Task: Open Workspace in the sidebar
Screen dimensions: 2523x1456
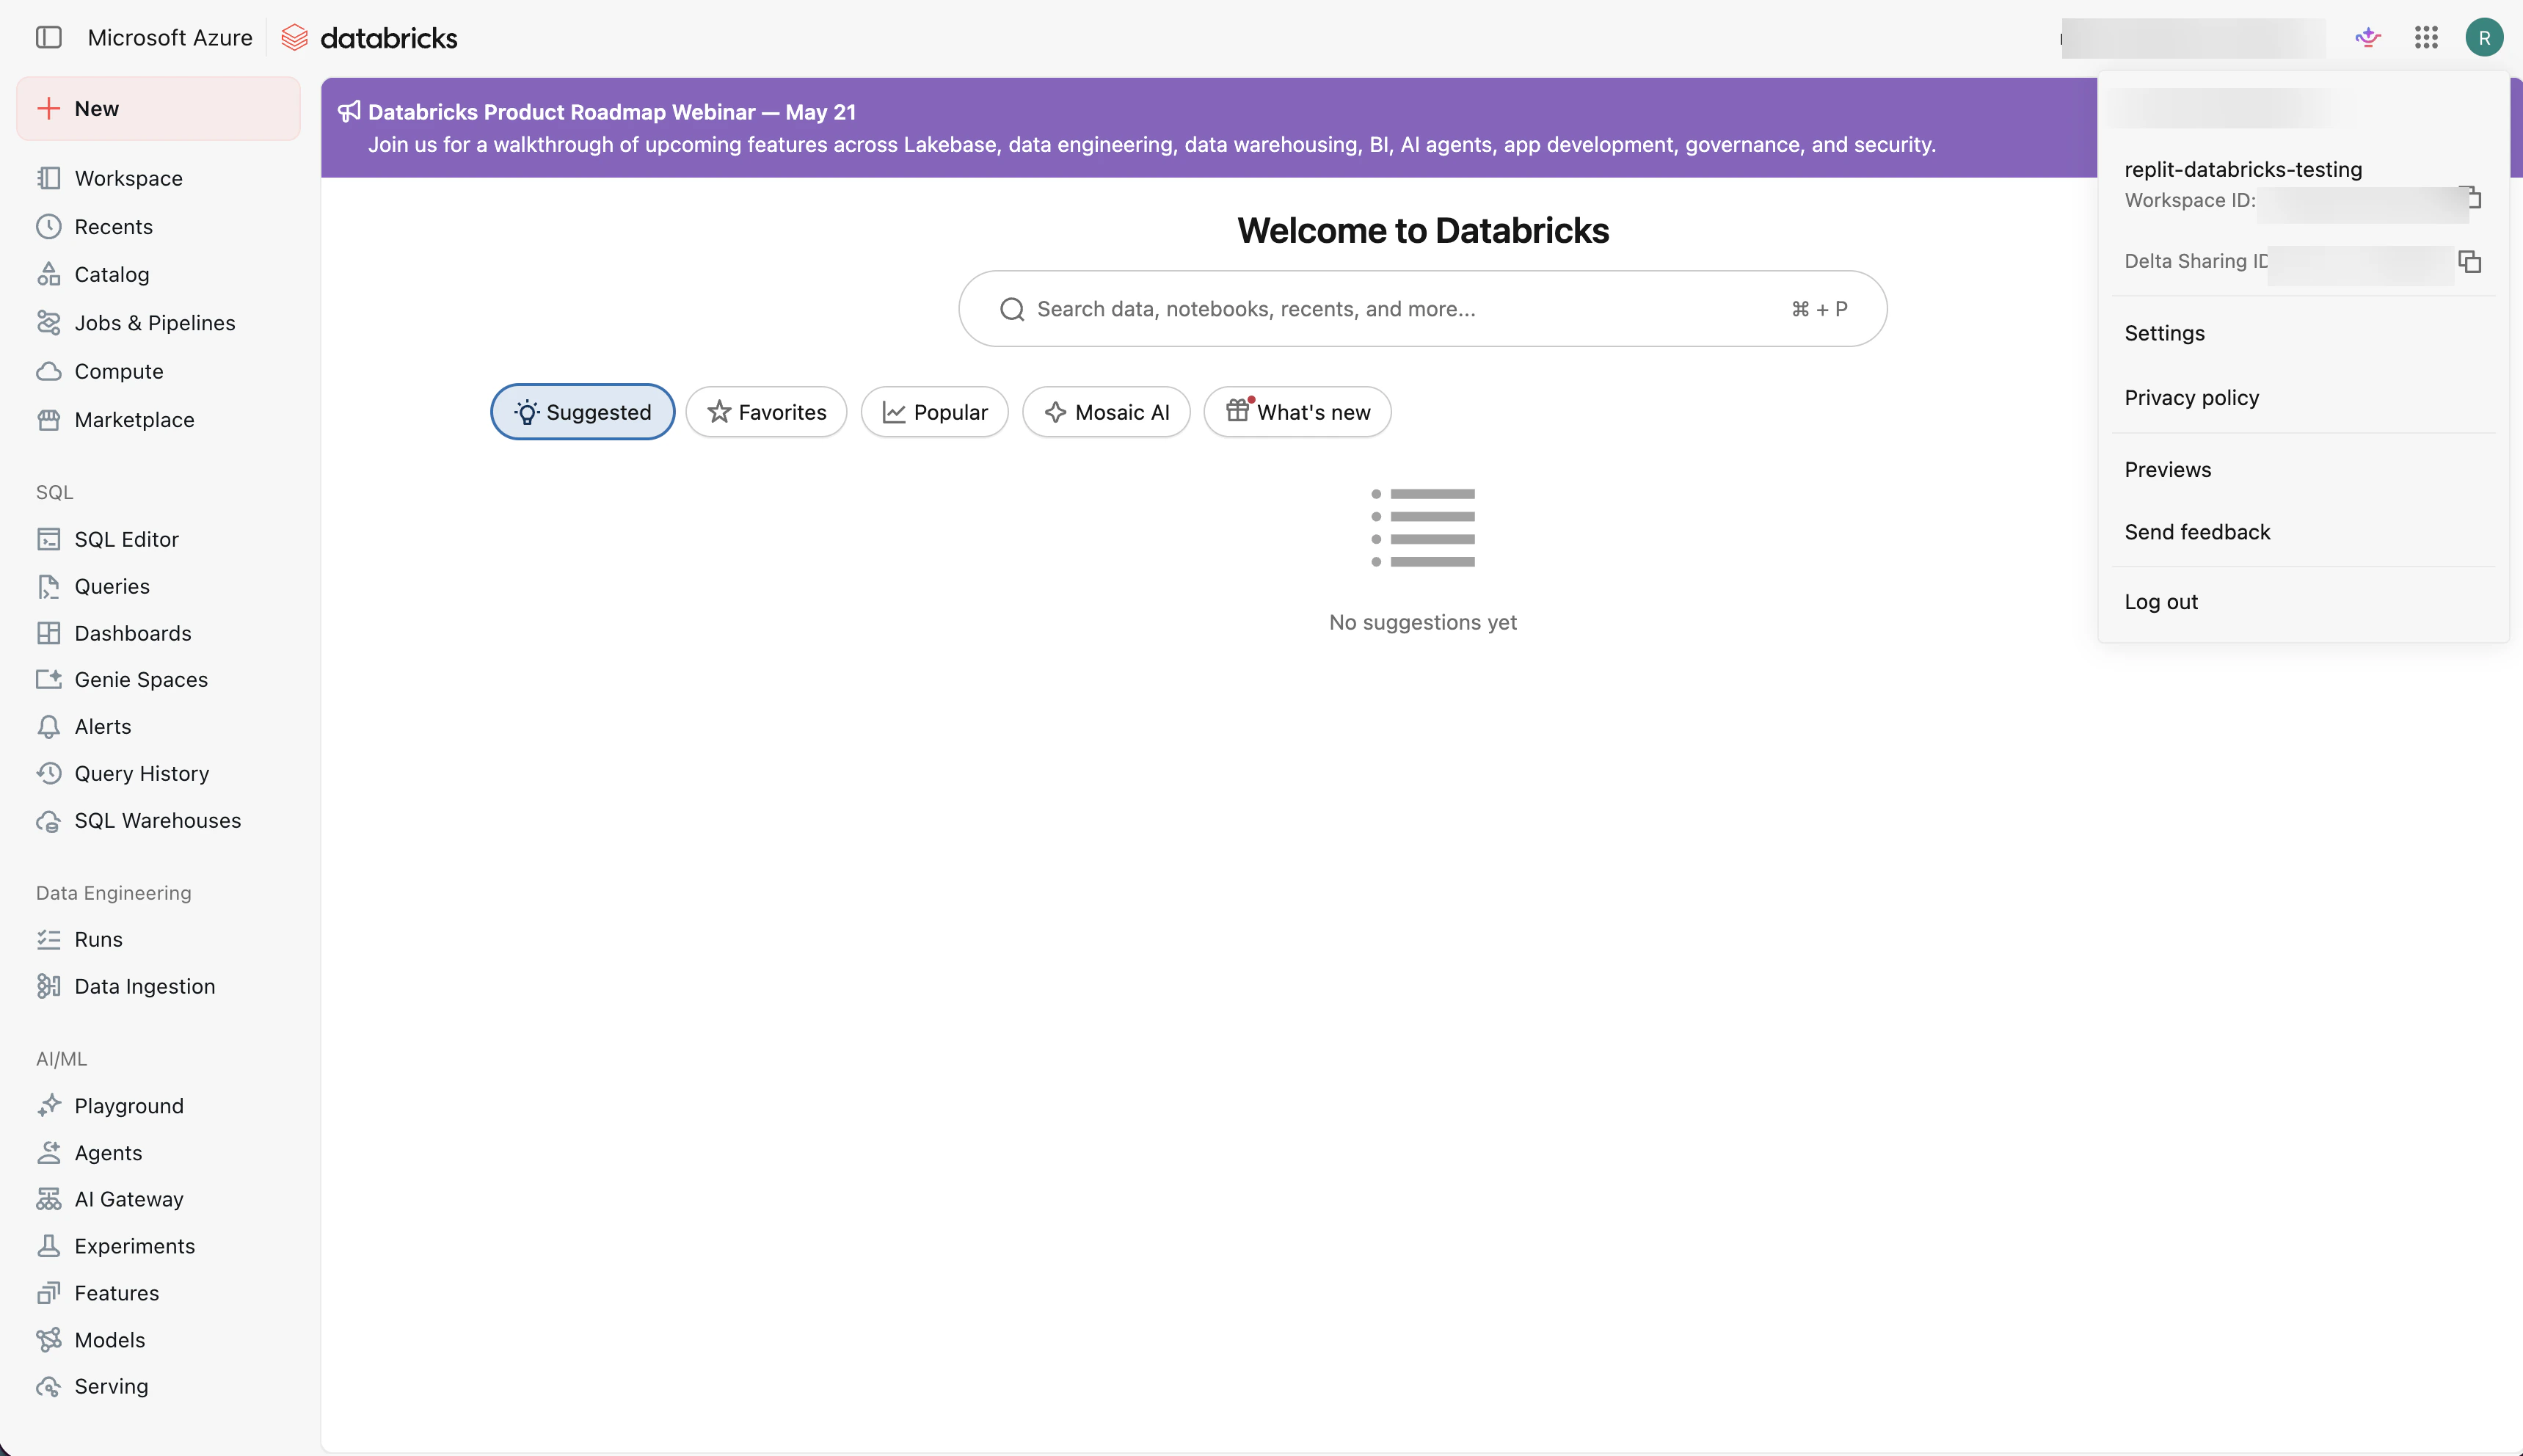Action: pos(158,178)
